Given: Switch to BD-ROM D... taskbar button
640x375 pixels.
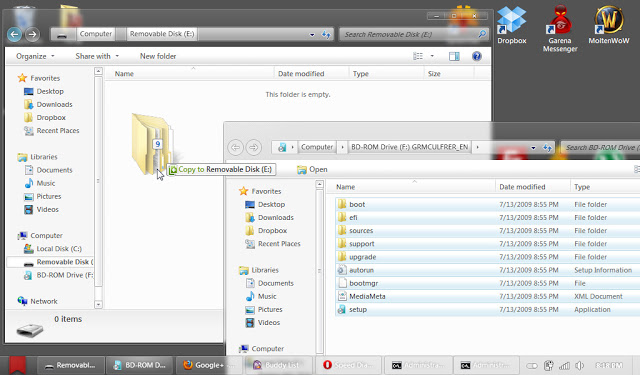Looking at the screenshot, I should [x=140, y=365].
